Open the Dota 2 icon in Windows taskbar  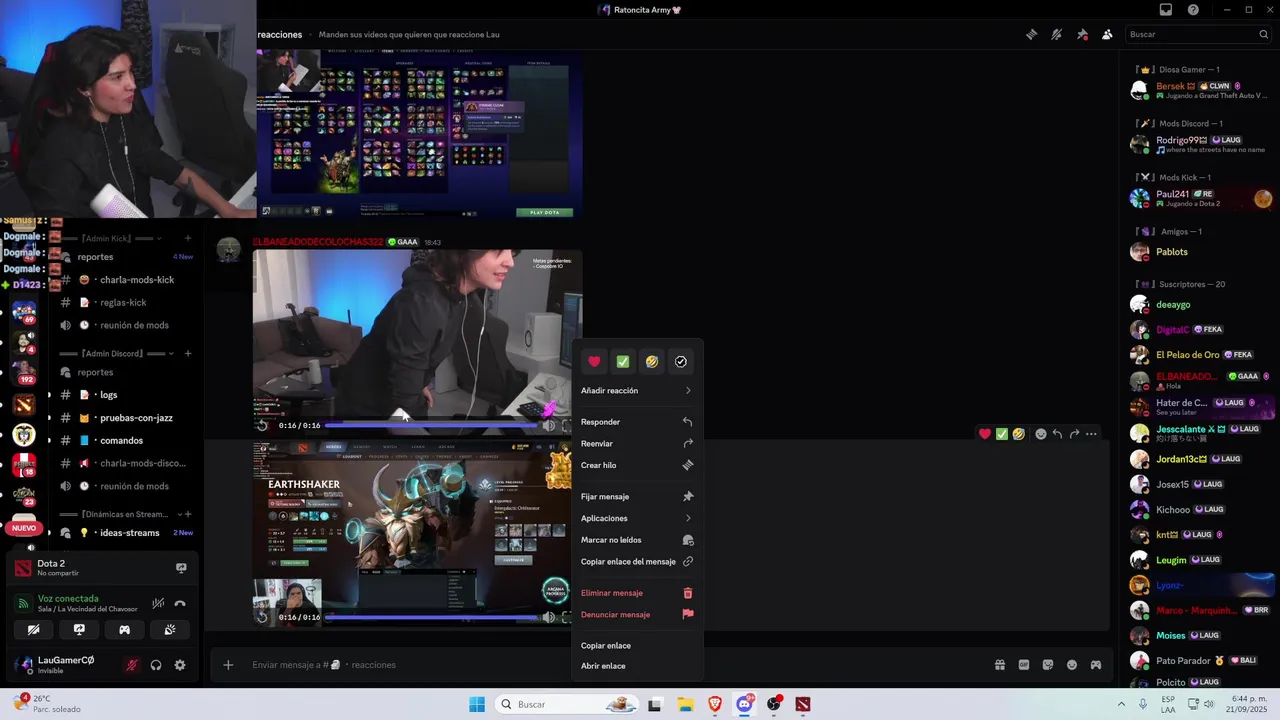[x=803, y=704]
